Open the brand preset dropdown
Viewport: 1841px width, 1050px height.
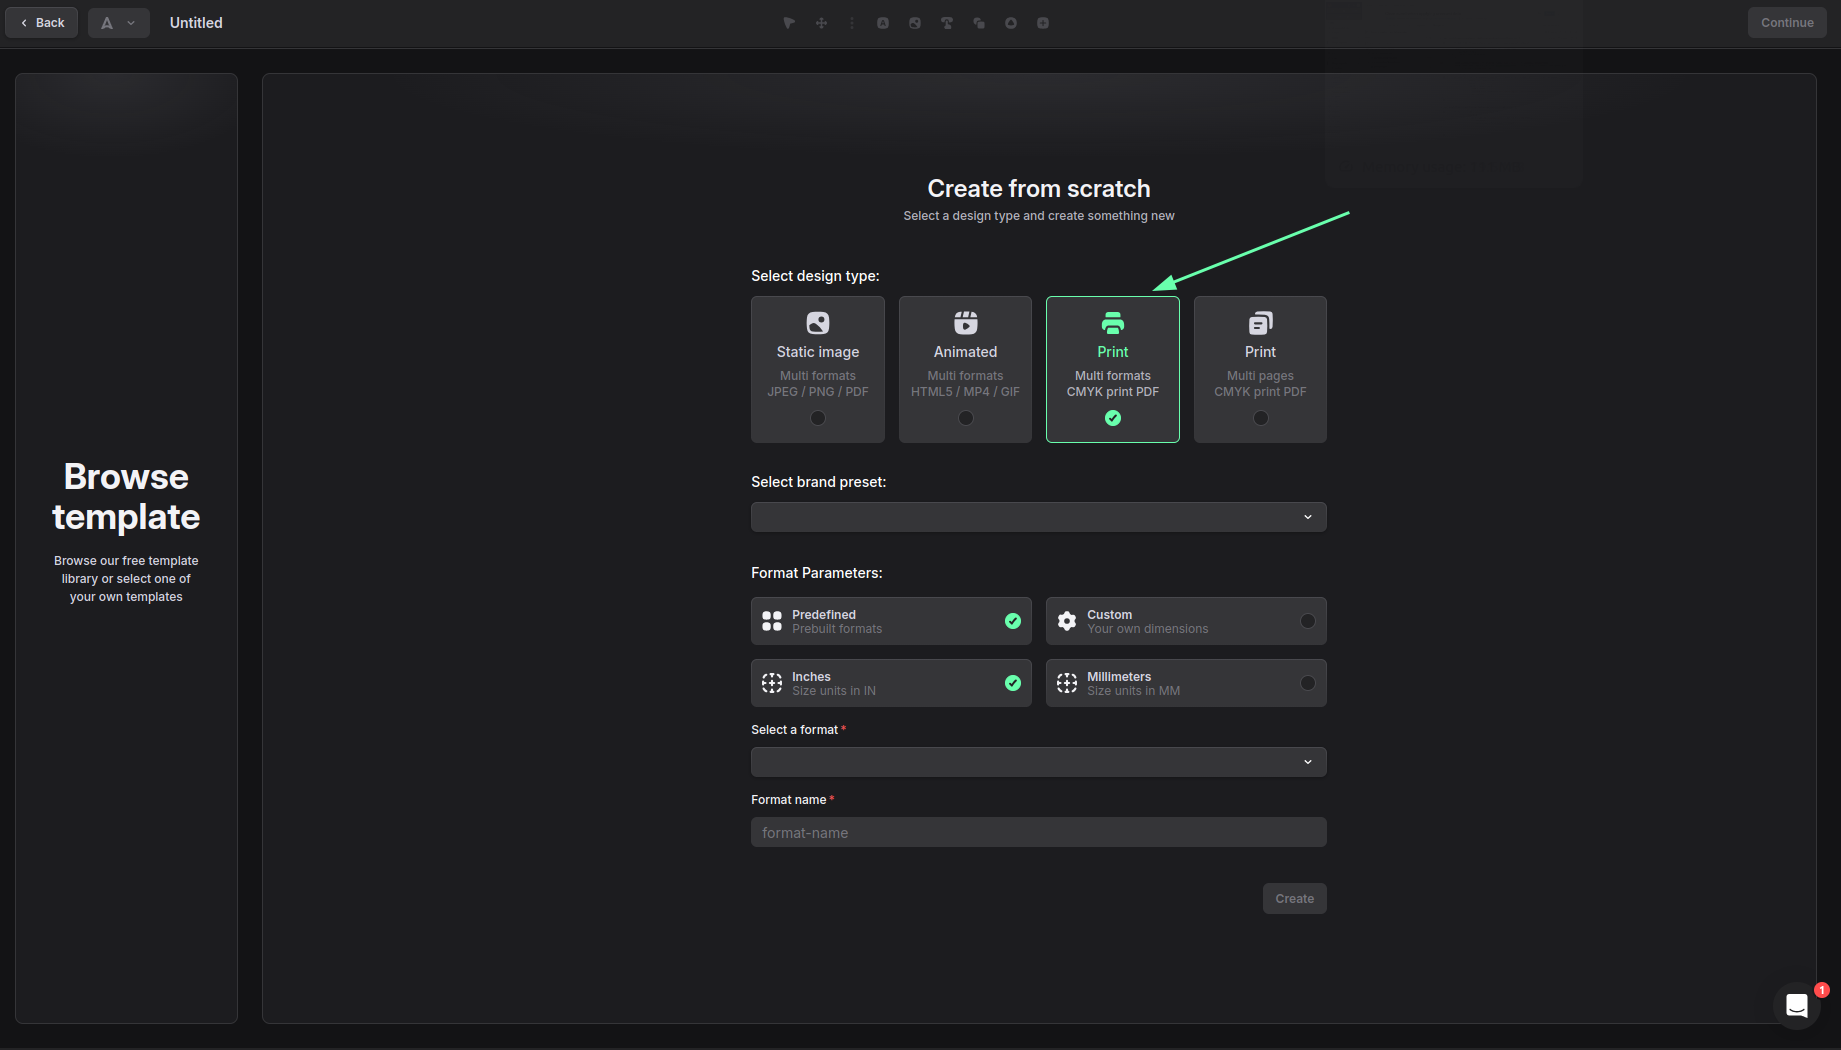tap(1039, 517)
